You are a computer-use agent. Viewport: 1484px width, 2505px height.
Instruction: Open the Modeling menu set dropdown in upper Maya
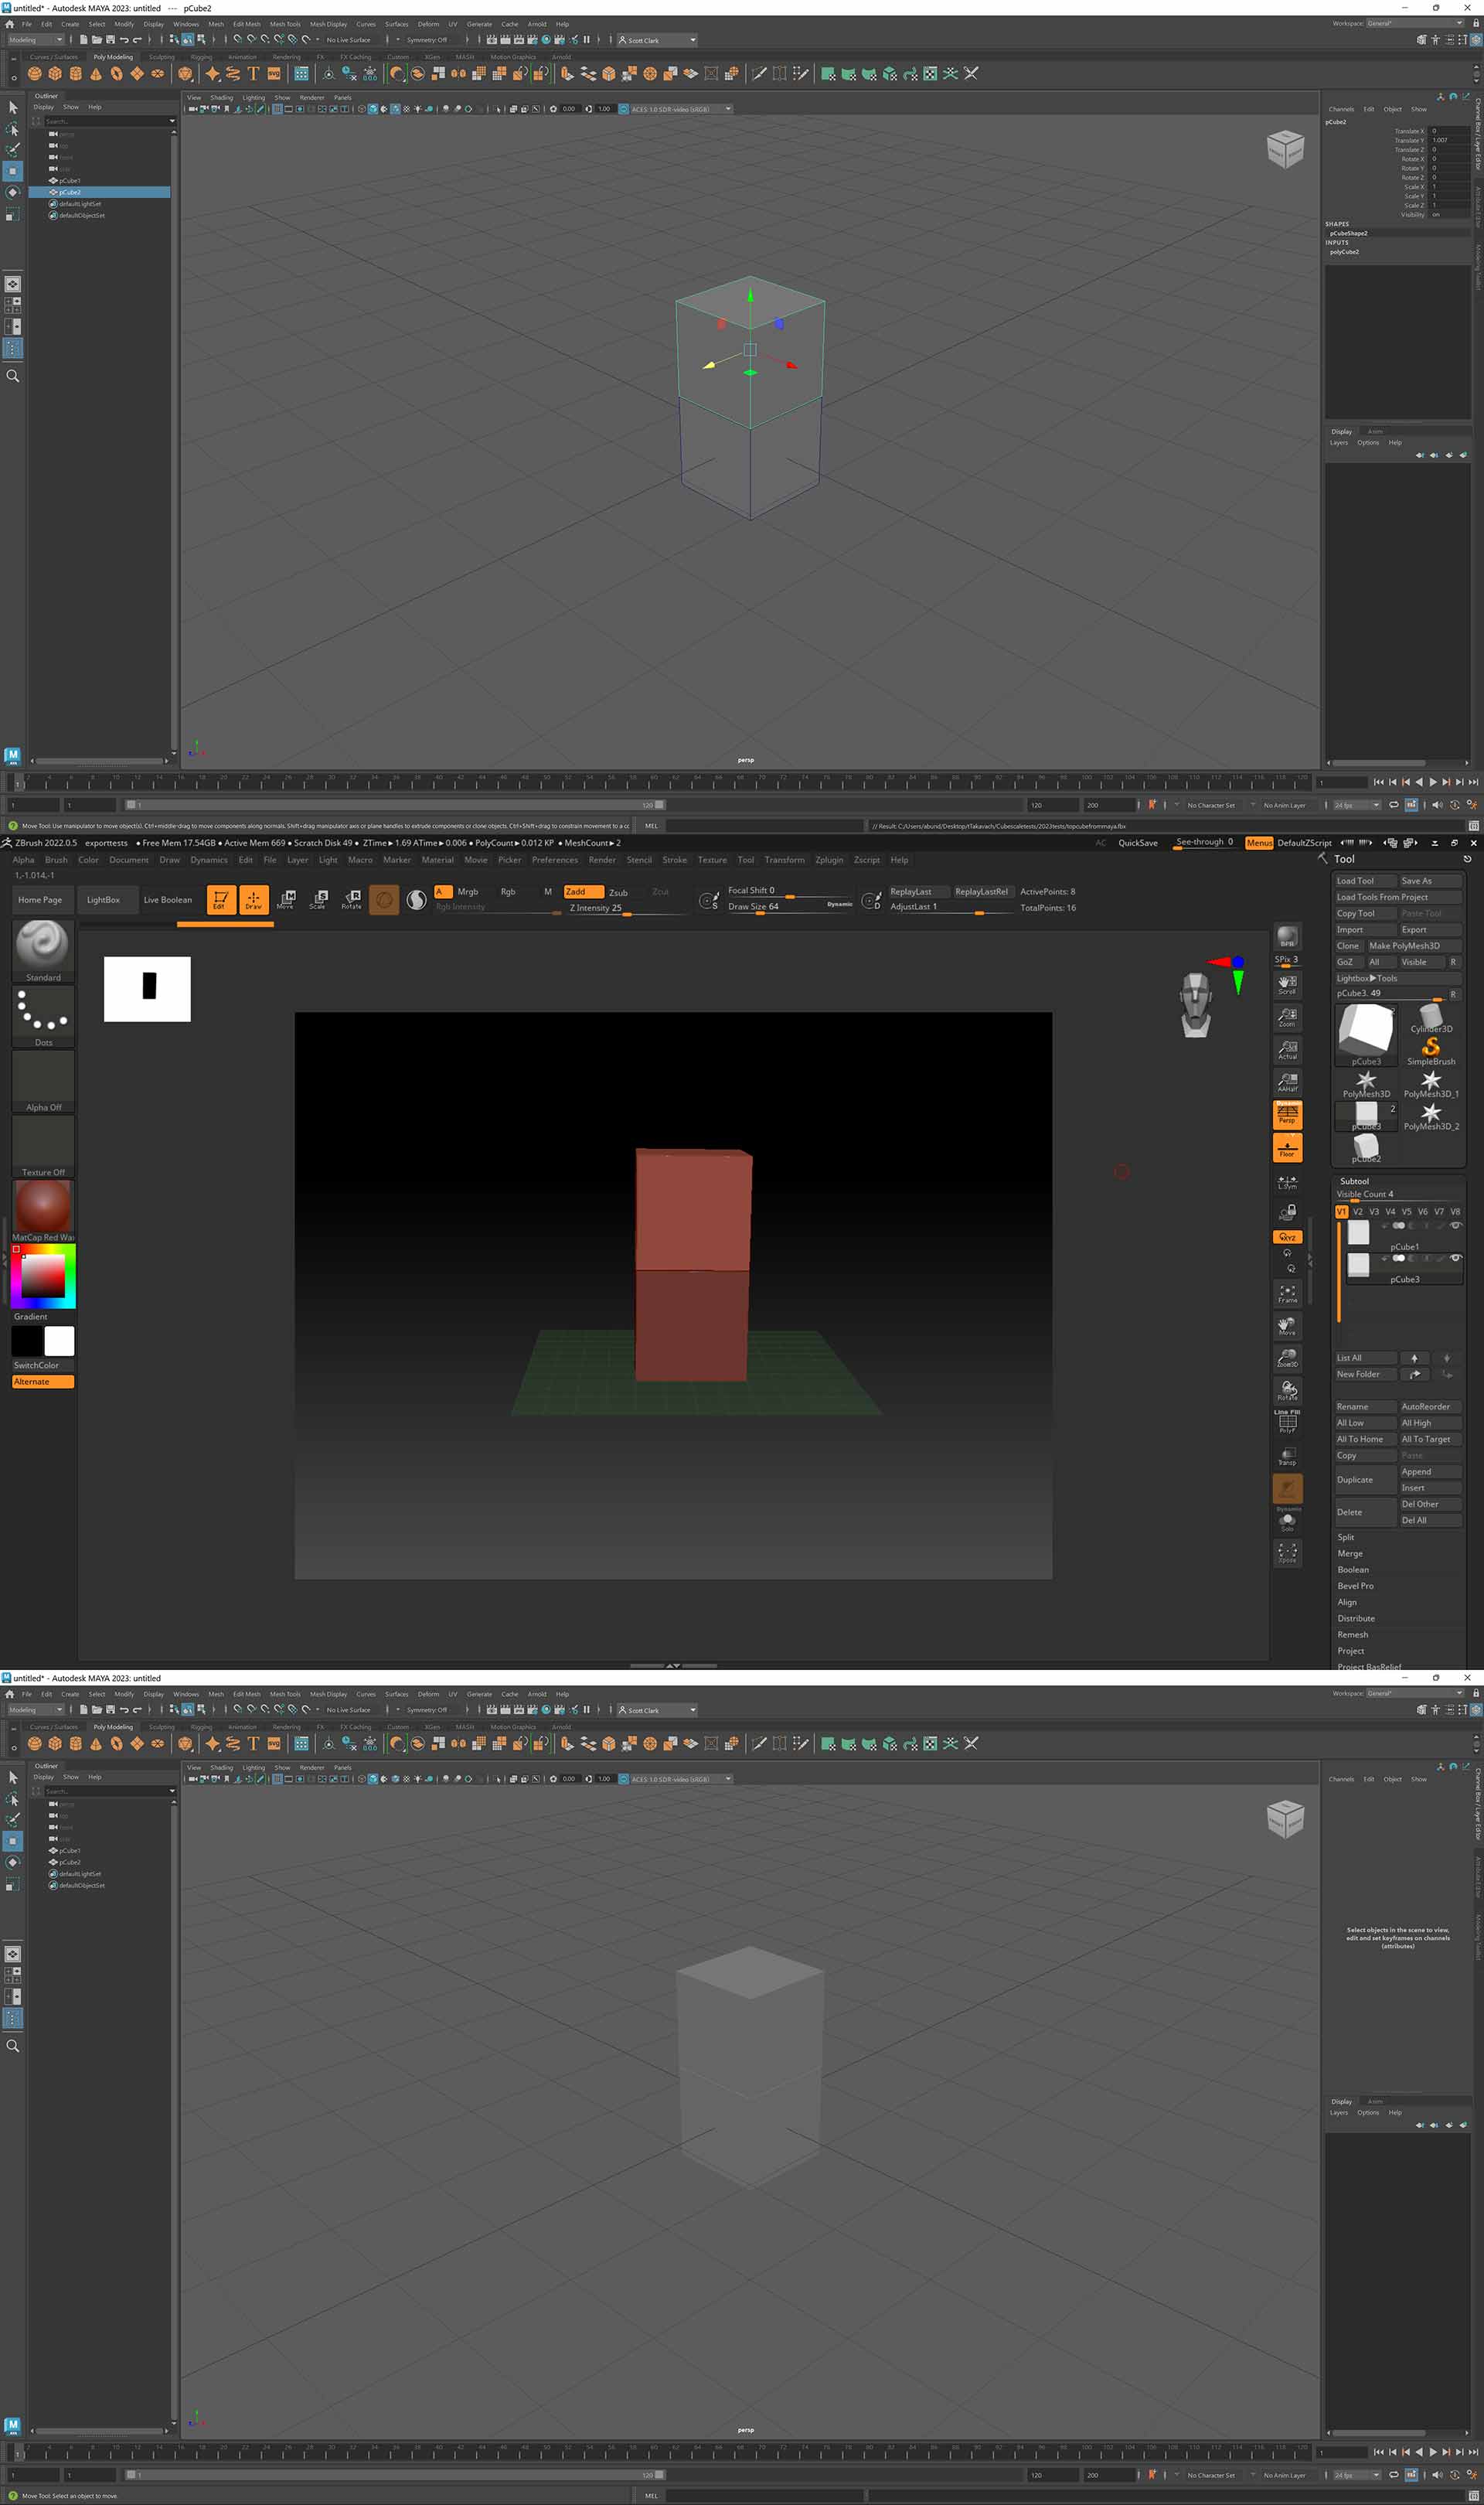[x=36, y=40]
